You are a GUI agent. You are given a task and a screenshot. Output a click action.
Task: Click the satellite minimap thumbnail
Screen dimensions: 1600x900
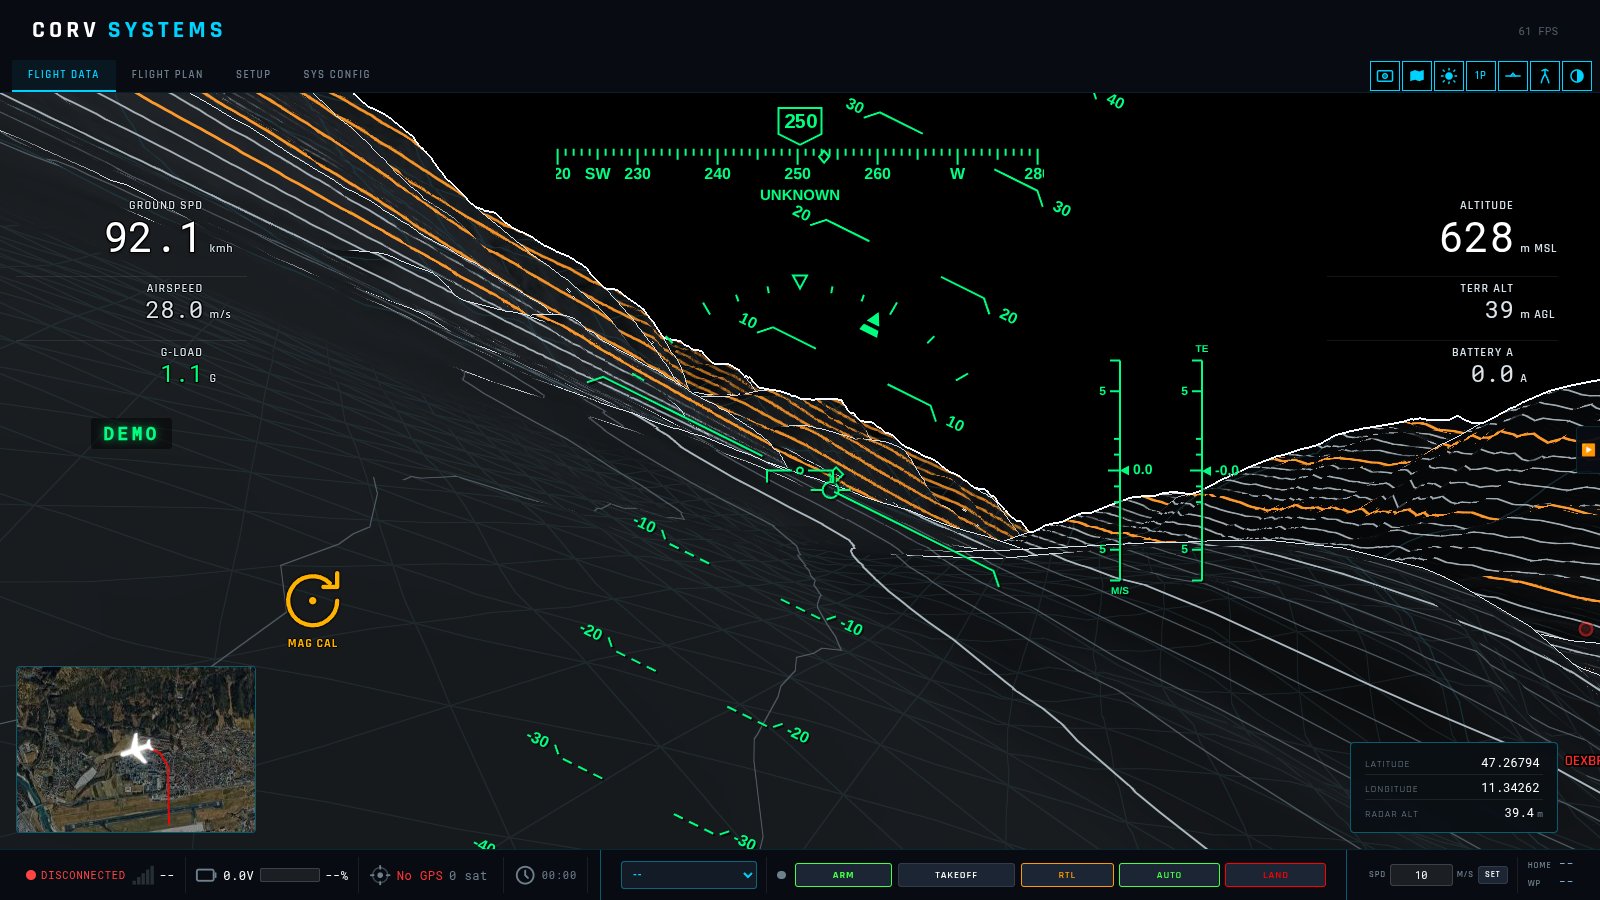click(136, 750)
